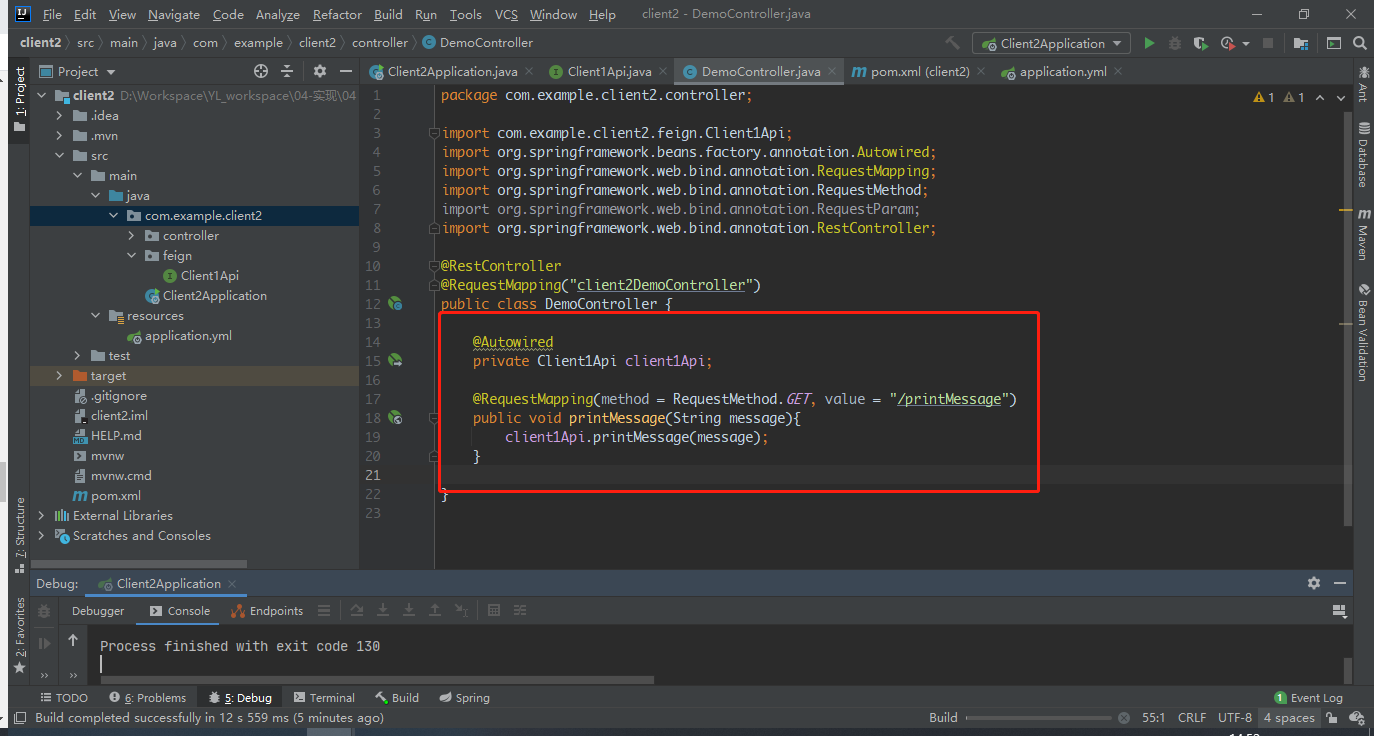Click the Evaluate Expression calculator icon
The height and width of the screenshot is (736, 1374).
point(493,610)
